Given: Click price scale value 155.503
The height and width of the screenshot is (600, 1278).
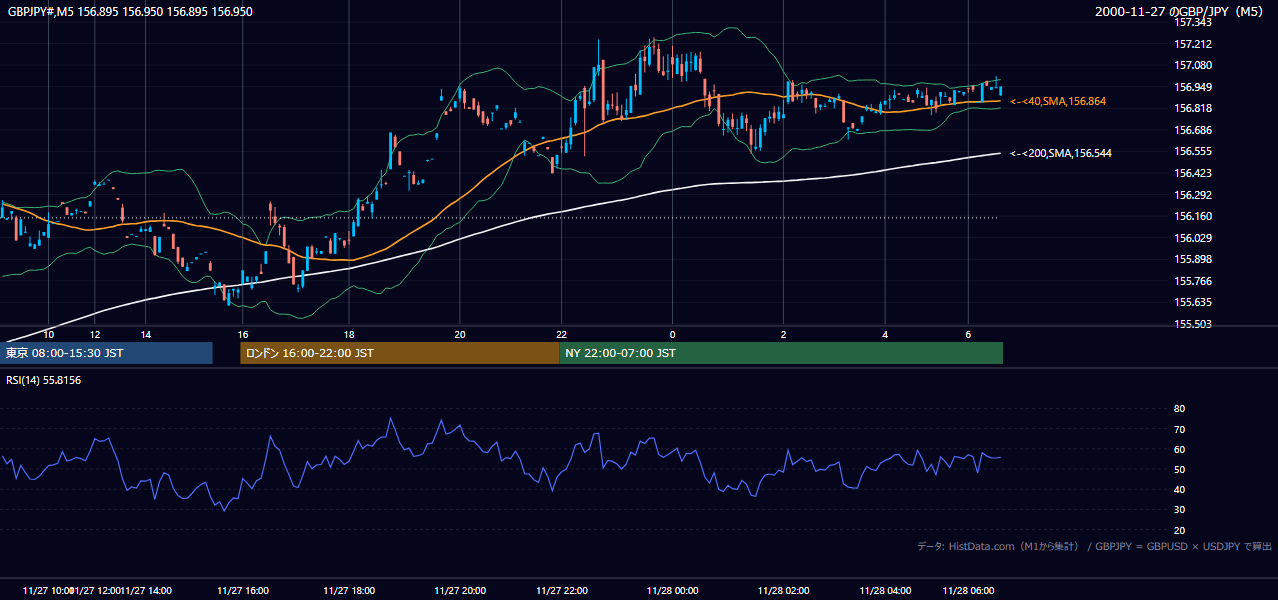Looking at the screenshot, I should [x=1193, y=324].
